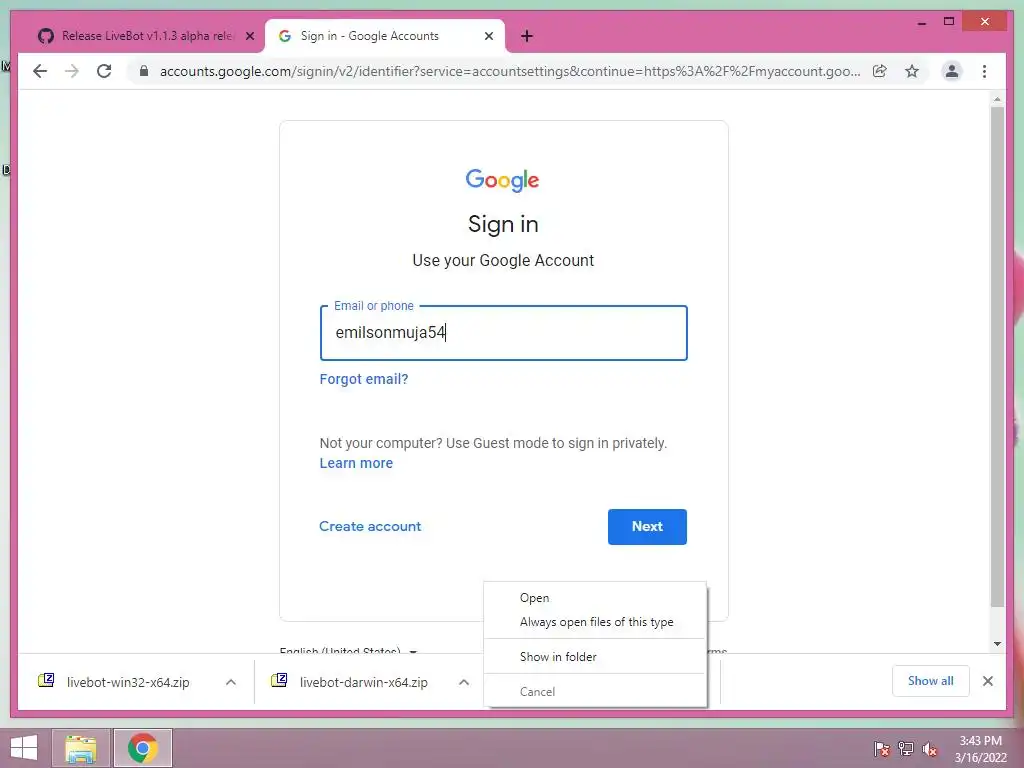
Task: Click the Chrome taskbar icon
Action: (143, 748)
